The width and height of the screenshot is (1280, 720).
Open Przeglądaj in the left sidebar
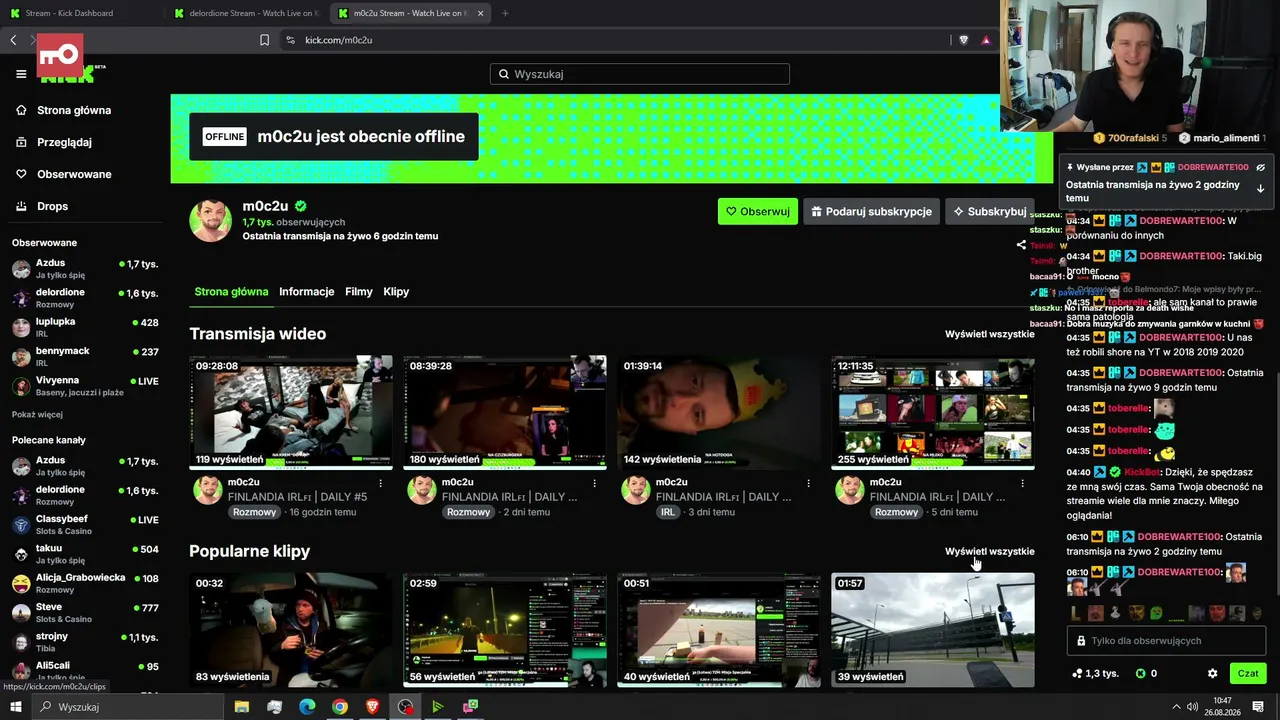coord(54,142)
